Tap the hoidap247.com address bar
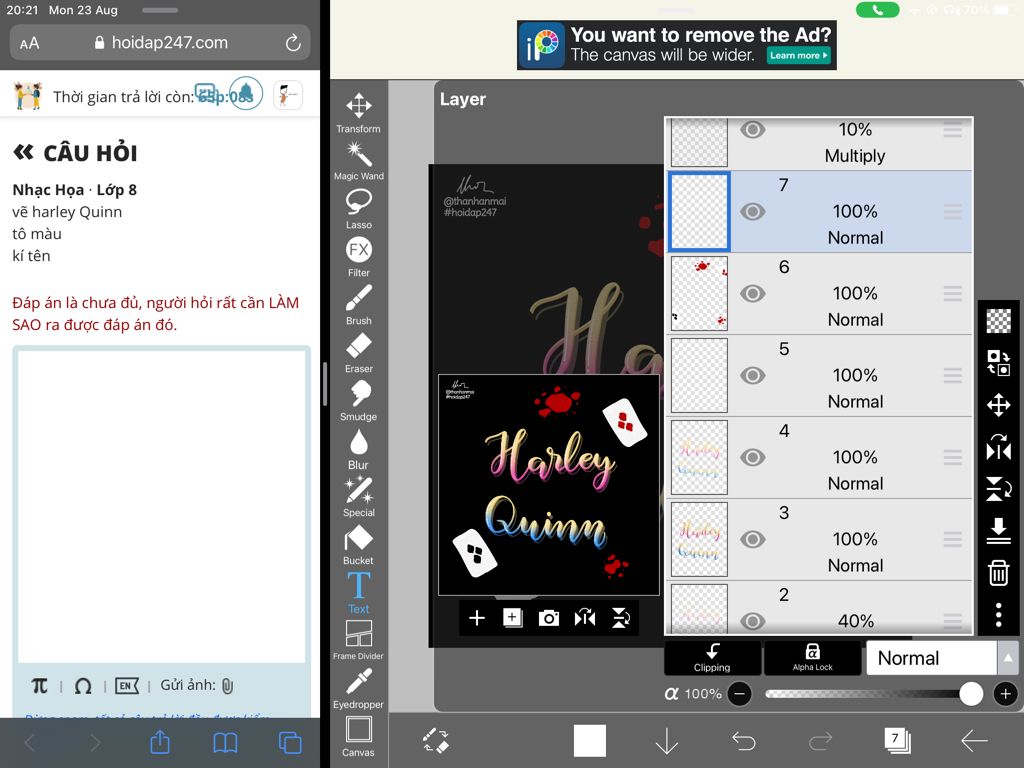 (x=160, y=43)
